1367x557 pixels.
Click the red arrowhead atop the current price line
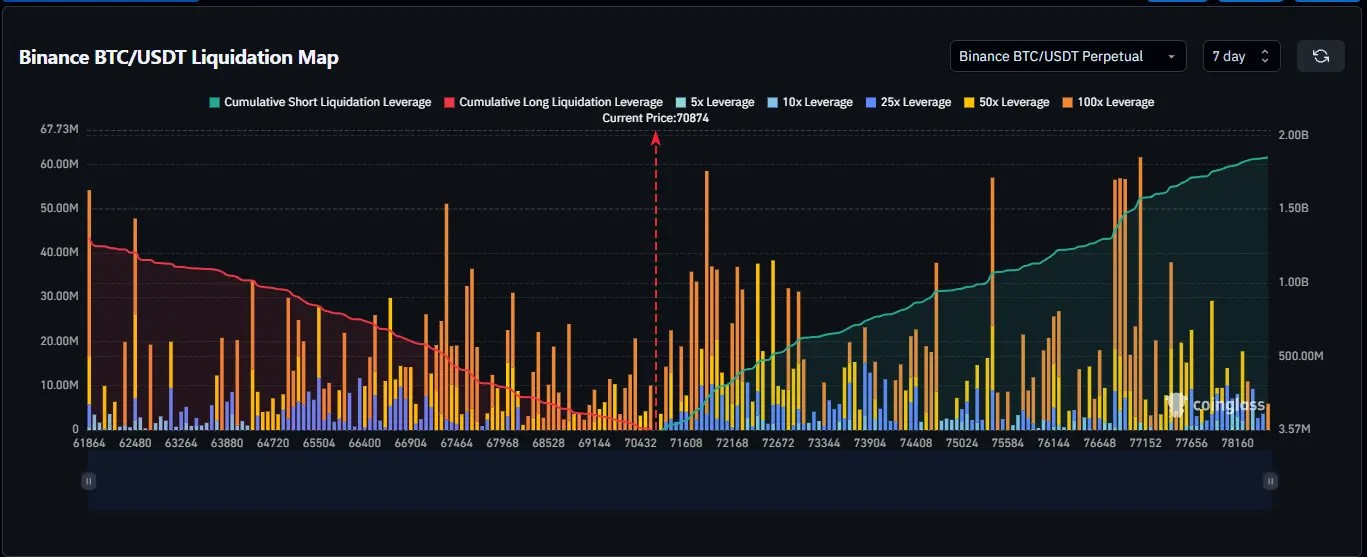(x=656, y=139)
